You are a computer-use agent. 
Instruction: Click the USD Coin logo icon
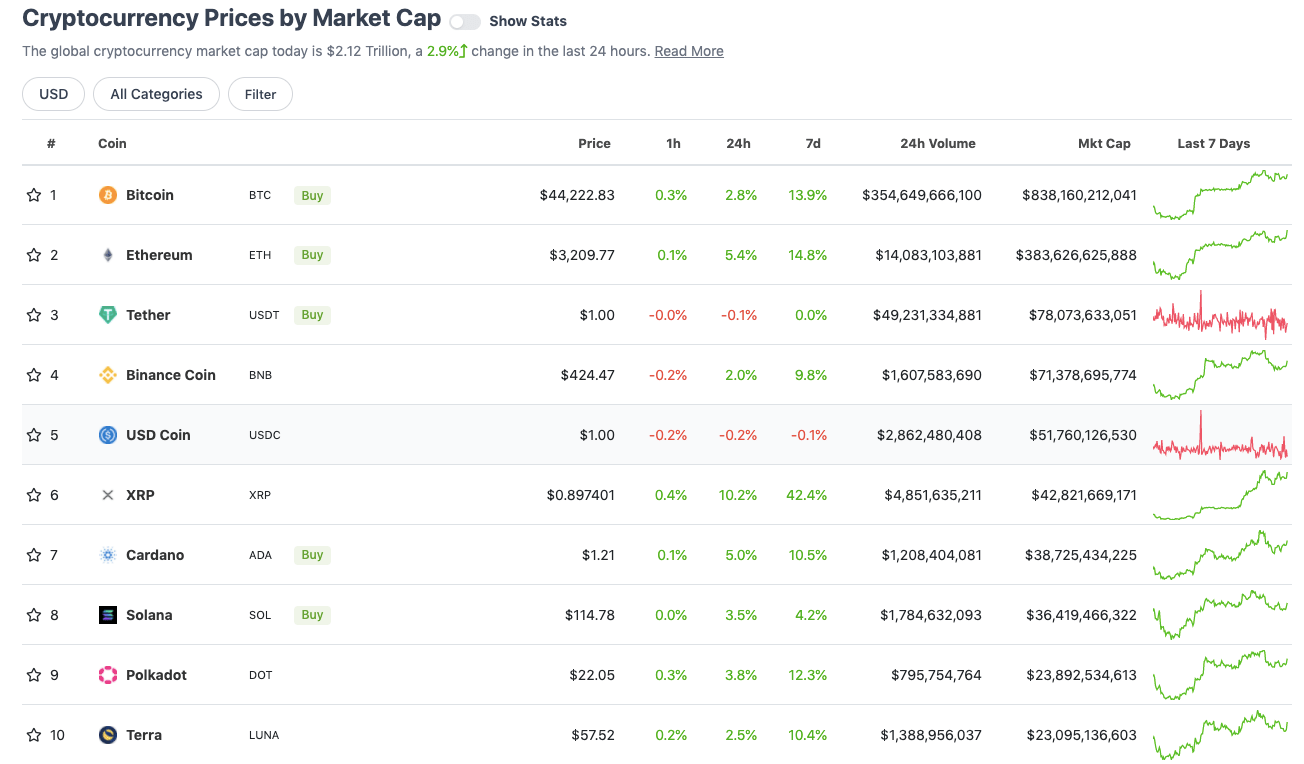pos(108,435)
